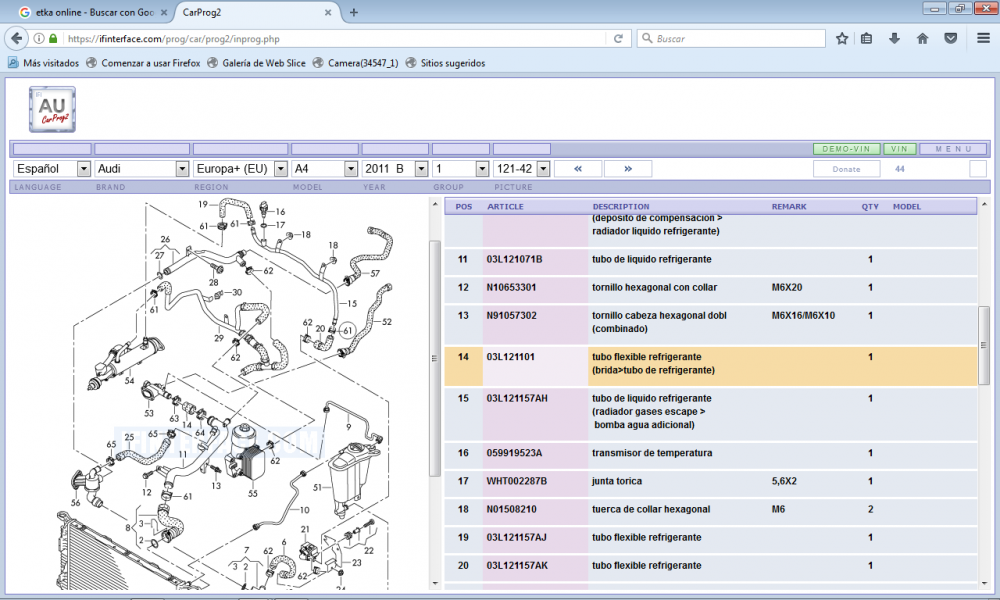Image resolution: width=1000 pixels, height=600 pixels.
Task: Open a new browser tab with plus
Action: pos(354,12)
